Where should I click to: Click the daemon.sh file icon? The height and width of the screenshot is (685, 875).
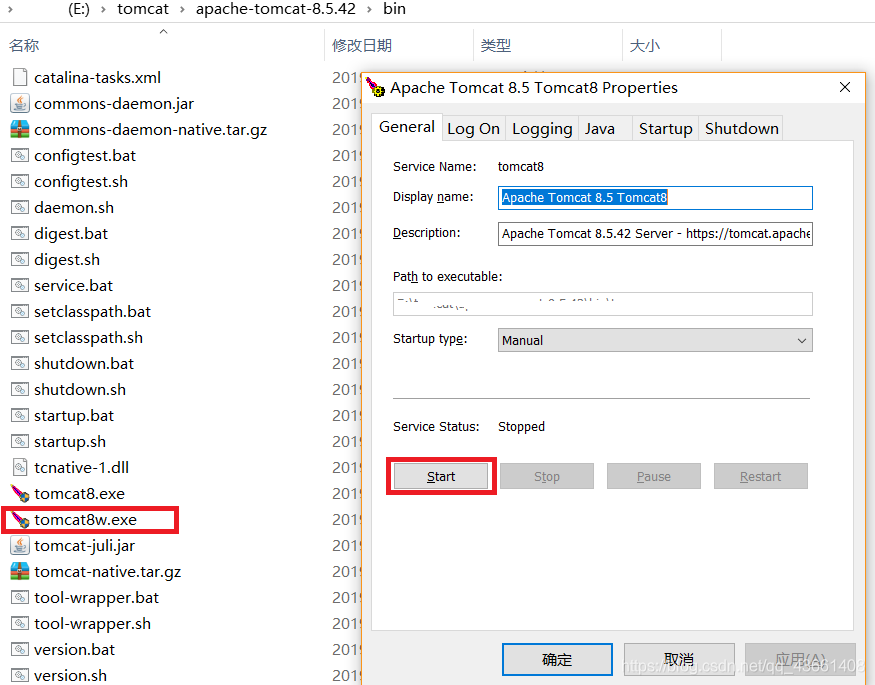pos(20,208)
